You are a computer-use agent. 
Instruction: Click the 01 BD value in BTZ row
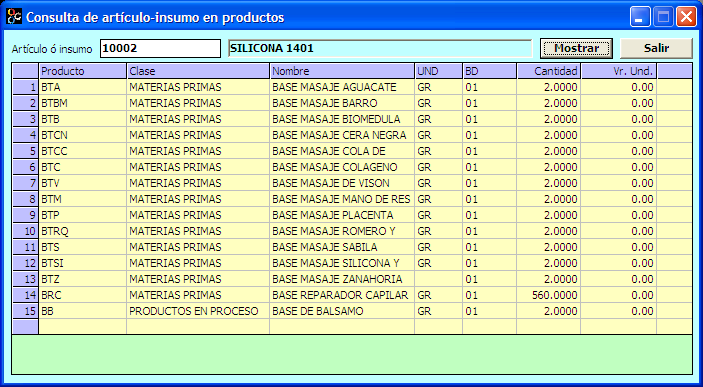[x=490, y=279]
